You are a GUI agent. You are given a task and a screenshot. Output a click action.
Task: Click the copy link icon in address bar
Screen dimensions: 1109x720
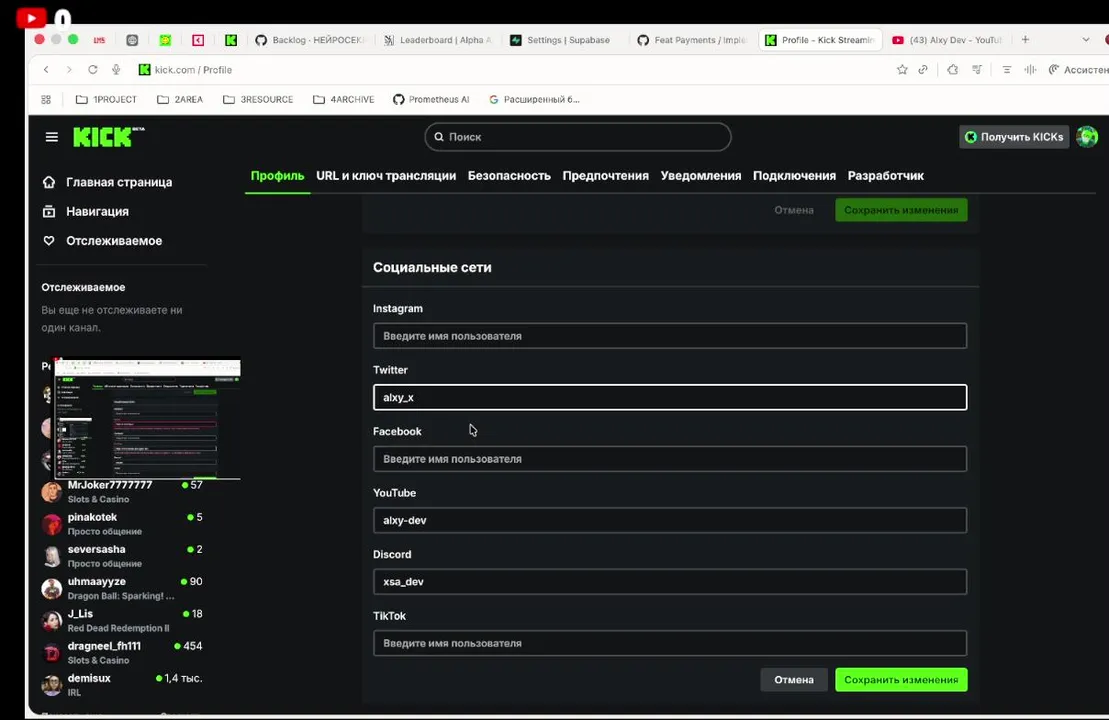pyautogui.click(x=923, y=69)
